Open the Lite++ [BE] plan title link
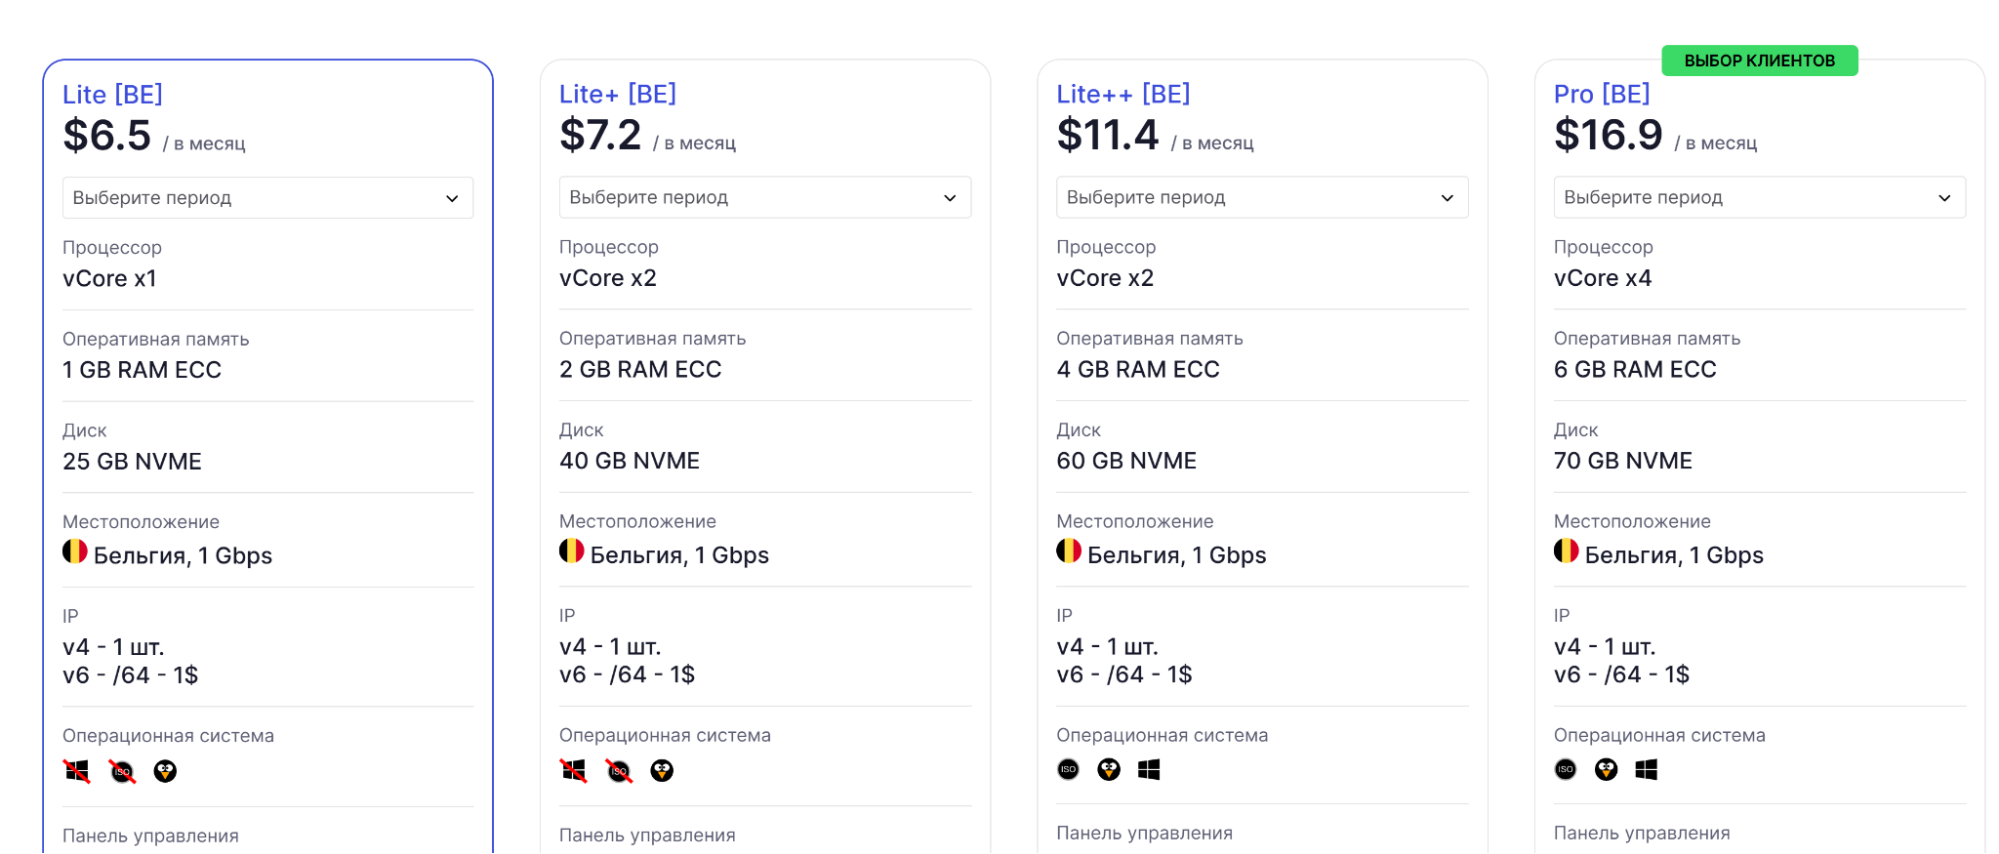Screen dimensions: 1999x854 click(1123, 94)
